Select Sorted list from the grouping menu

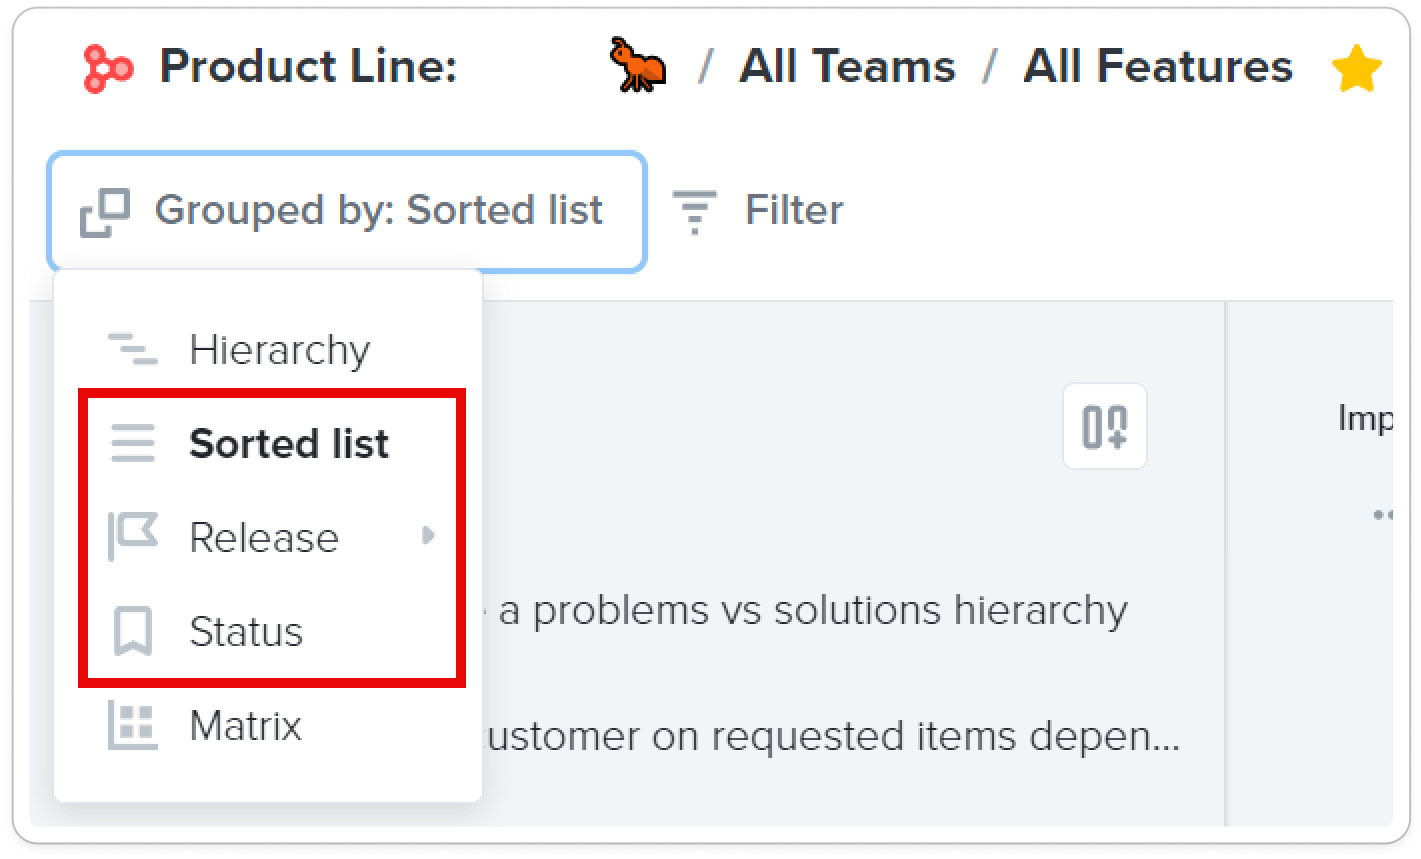(x=288, y=443)
